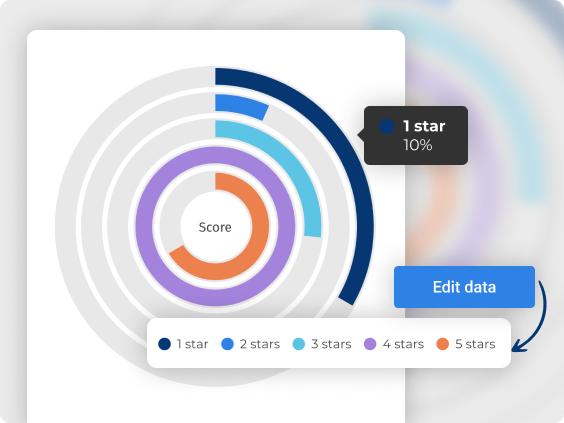Select the 1 star legend dot
Screen dimensions: 564x423
164,344
